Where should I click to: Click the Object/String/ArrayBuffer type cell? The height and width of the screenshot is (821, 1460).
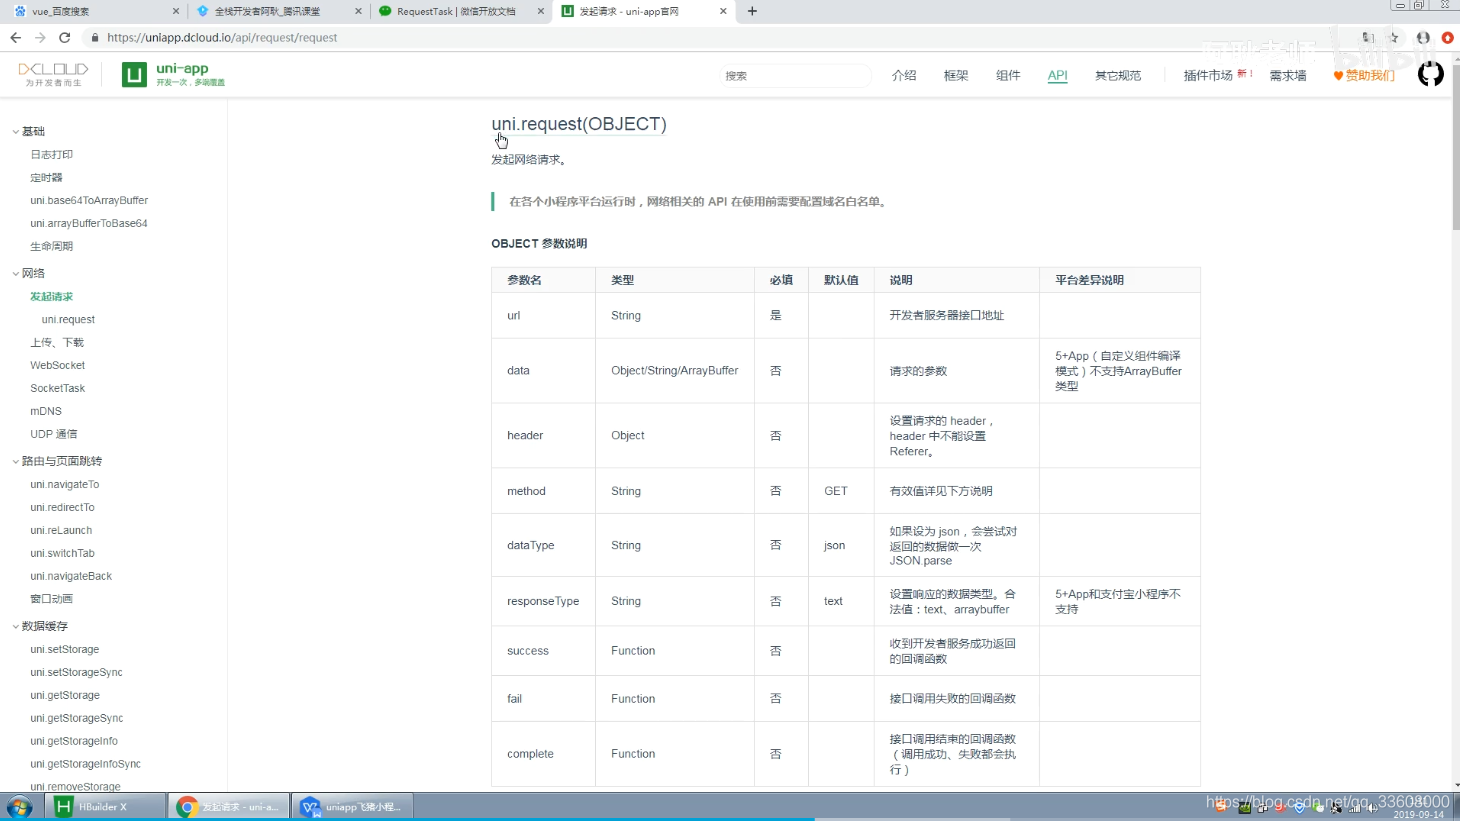pos(675,370)
